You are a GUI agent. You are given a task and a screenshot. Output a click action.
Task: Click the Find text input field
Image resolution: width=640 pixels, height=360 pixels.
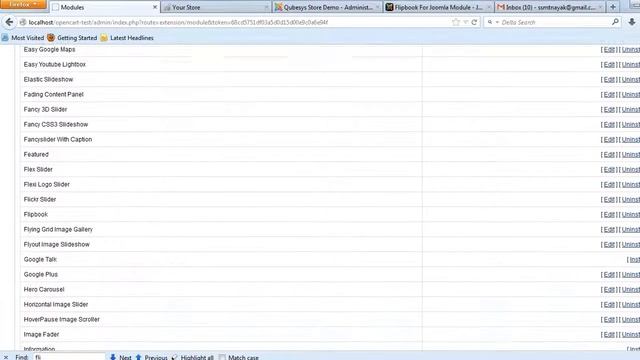[69, 357]
